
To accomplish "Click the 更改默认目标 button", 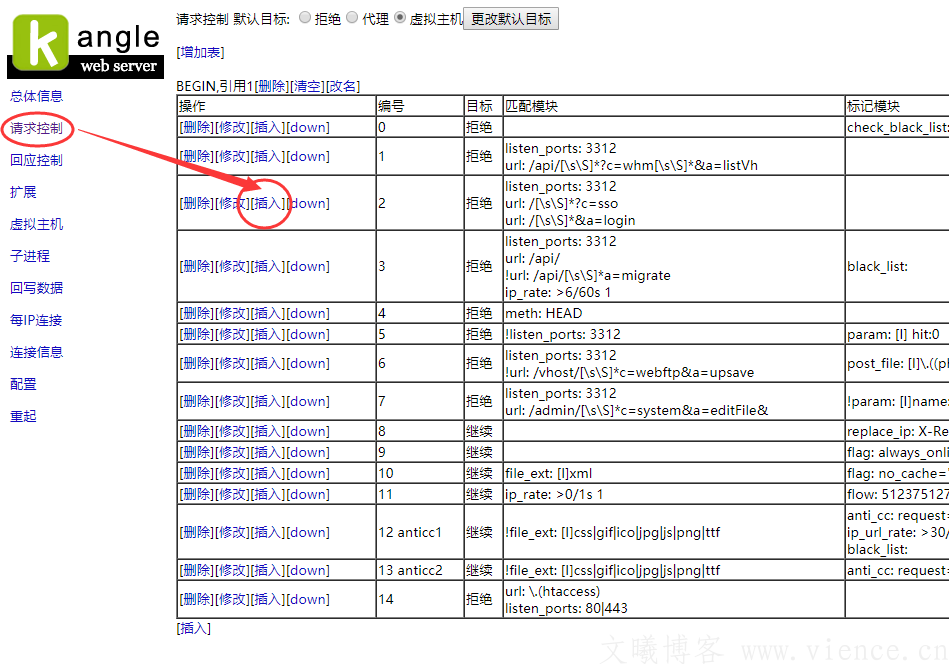I will (512, 18).
